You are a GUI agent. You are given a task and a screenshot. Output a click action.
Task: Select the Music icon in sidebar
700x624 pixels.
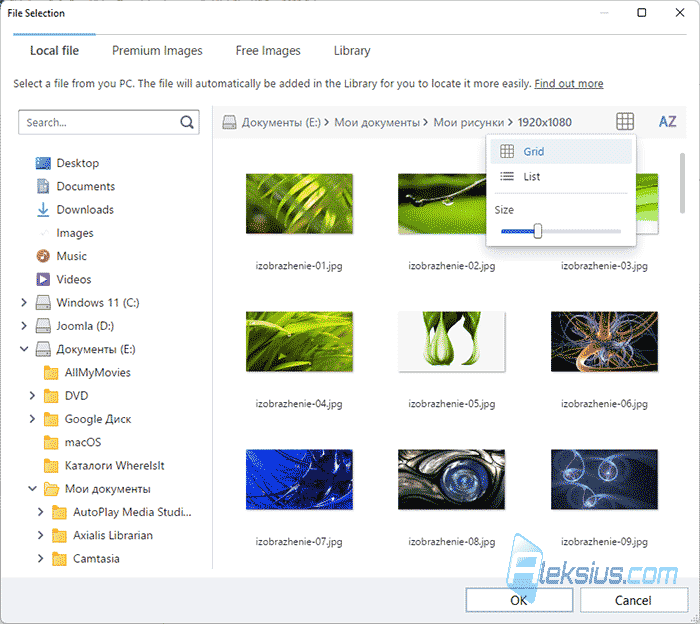click(43, 256)
